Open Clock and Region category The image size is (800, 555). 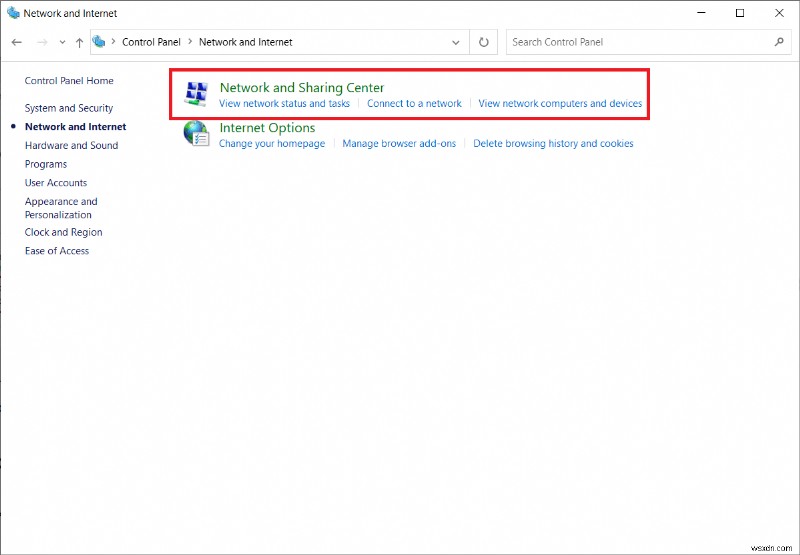point(64,232)
